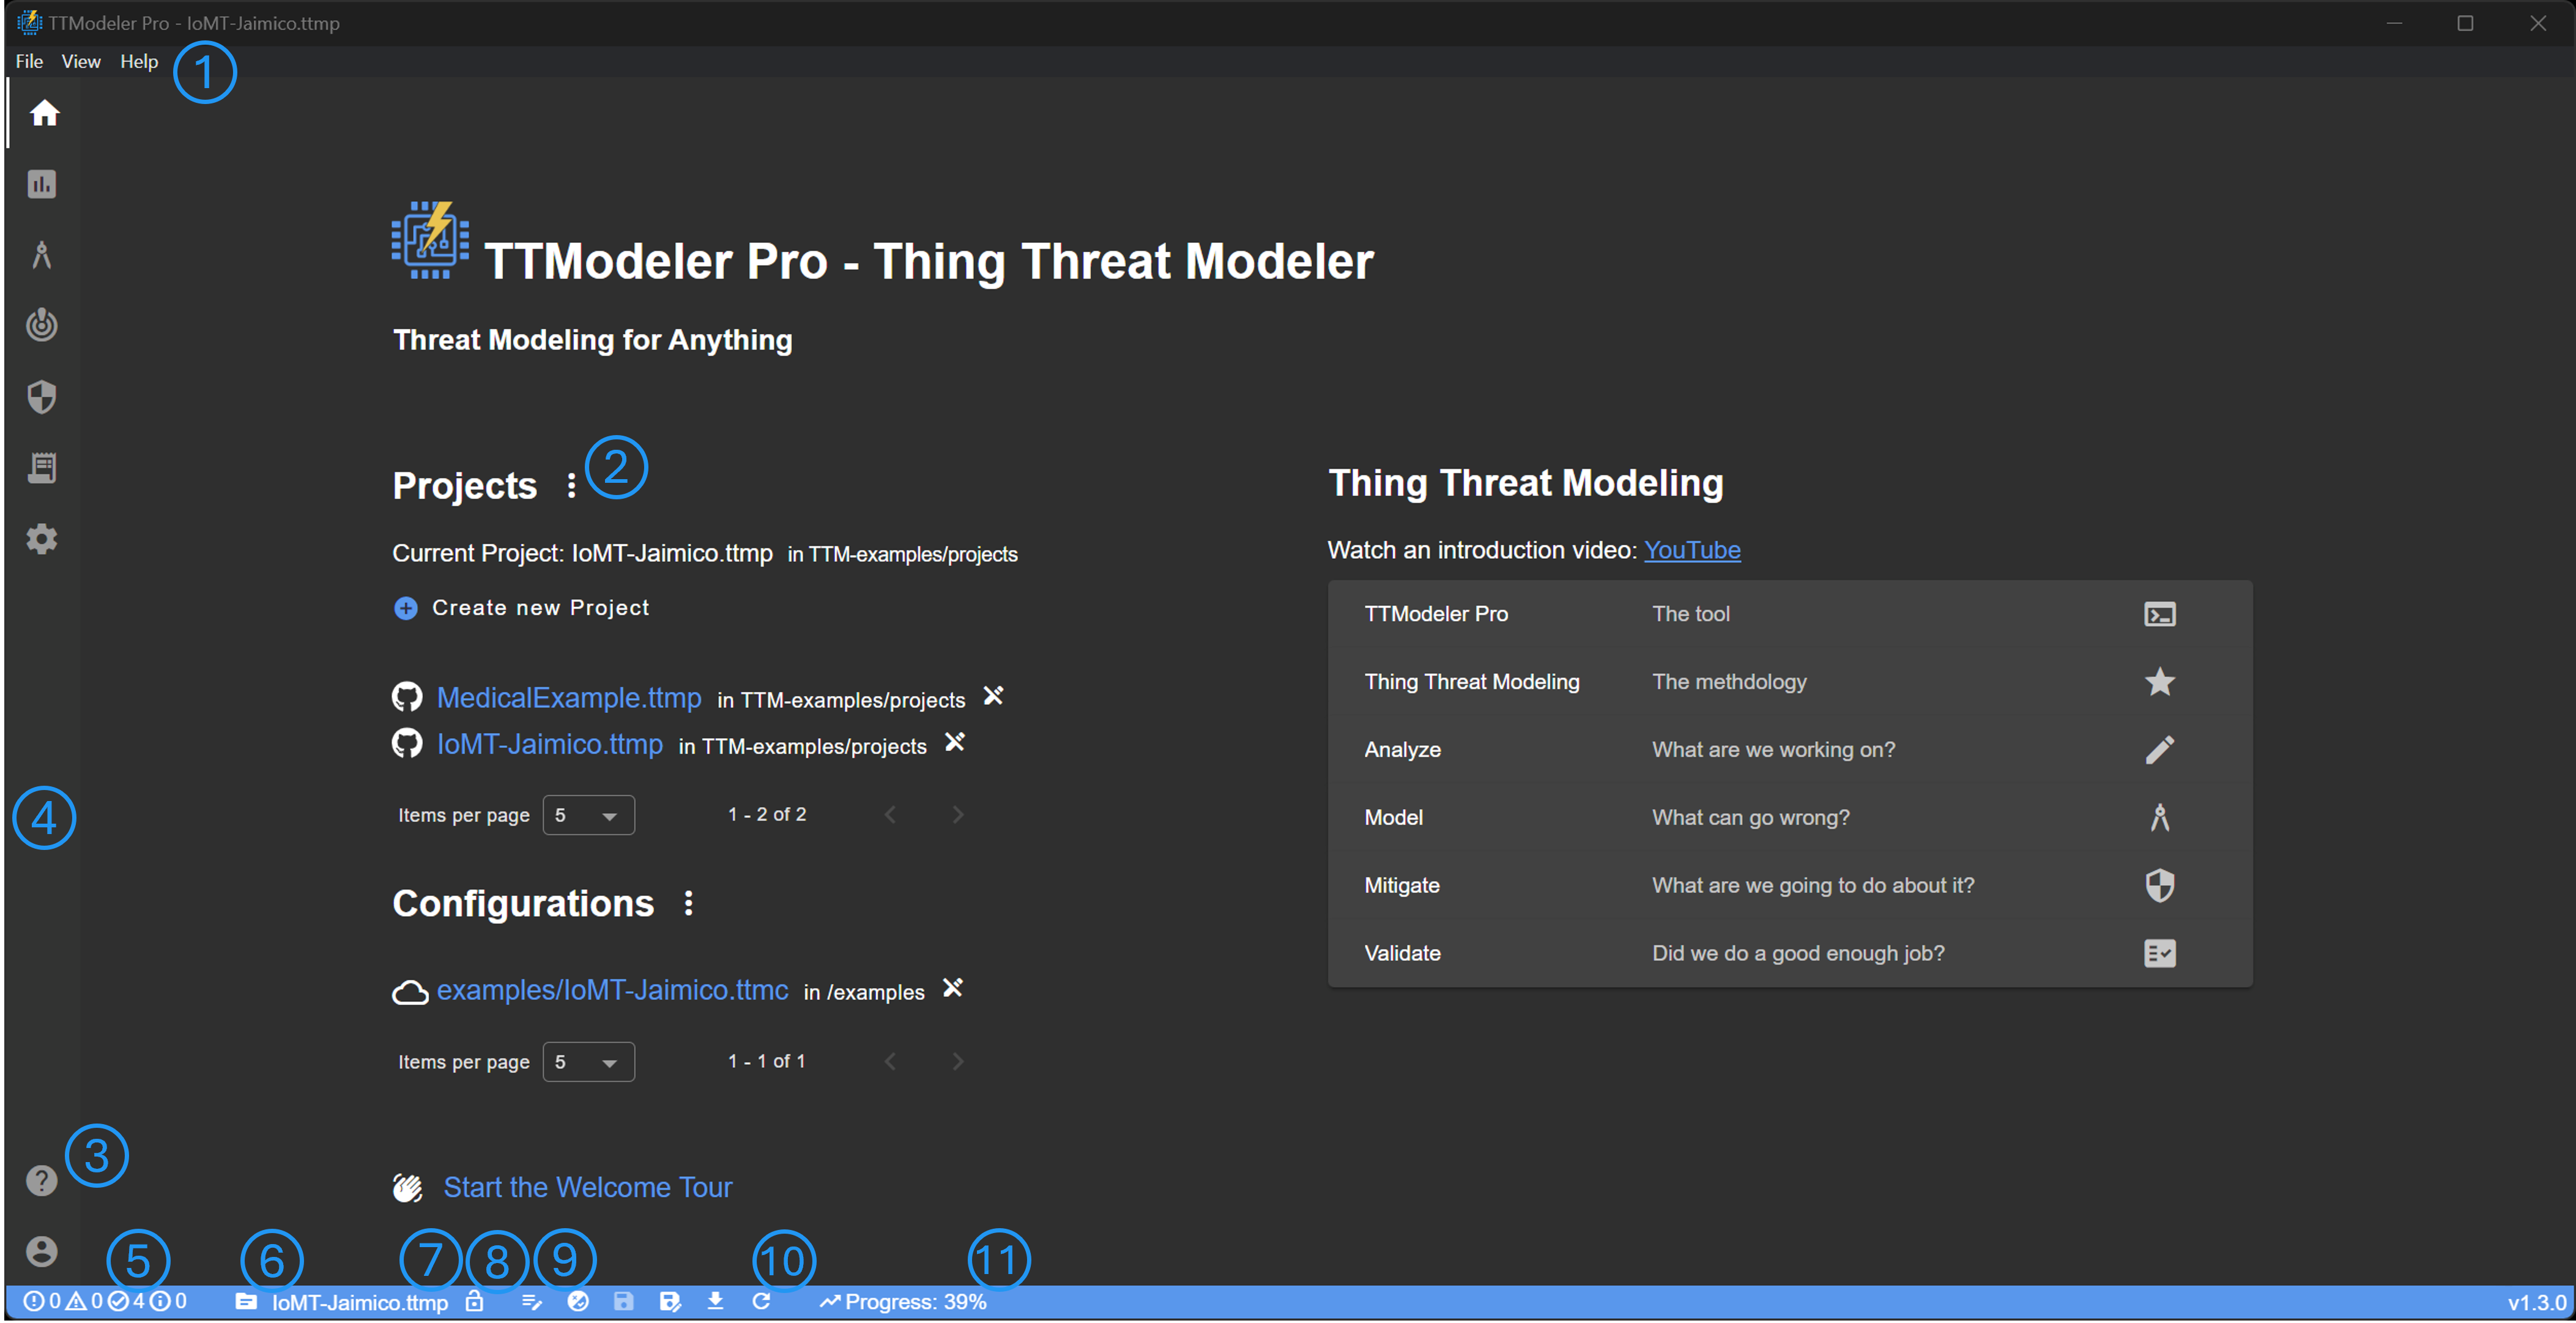Open Projects items per page dropdown
2576x1323 pixels.
[x=588, y=816]
